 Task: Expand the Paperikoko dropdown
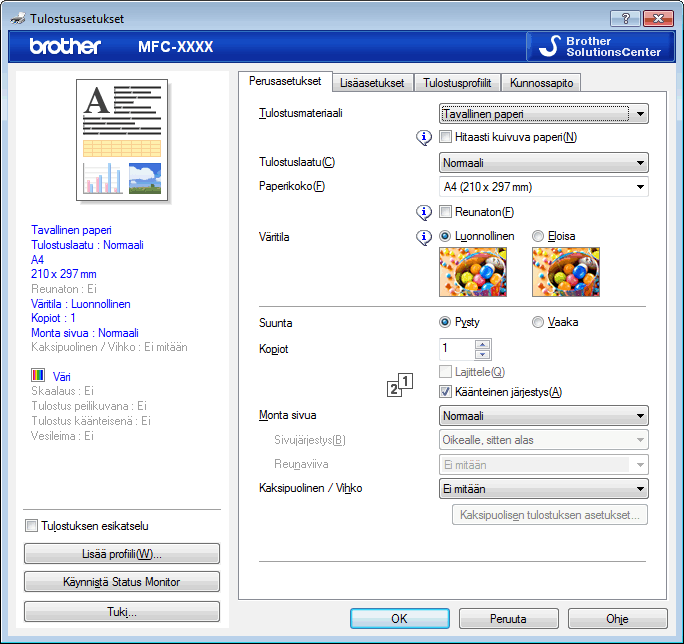(x=544, y=187)
